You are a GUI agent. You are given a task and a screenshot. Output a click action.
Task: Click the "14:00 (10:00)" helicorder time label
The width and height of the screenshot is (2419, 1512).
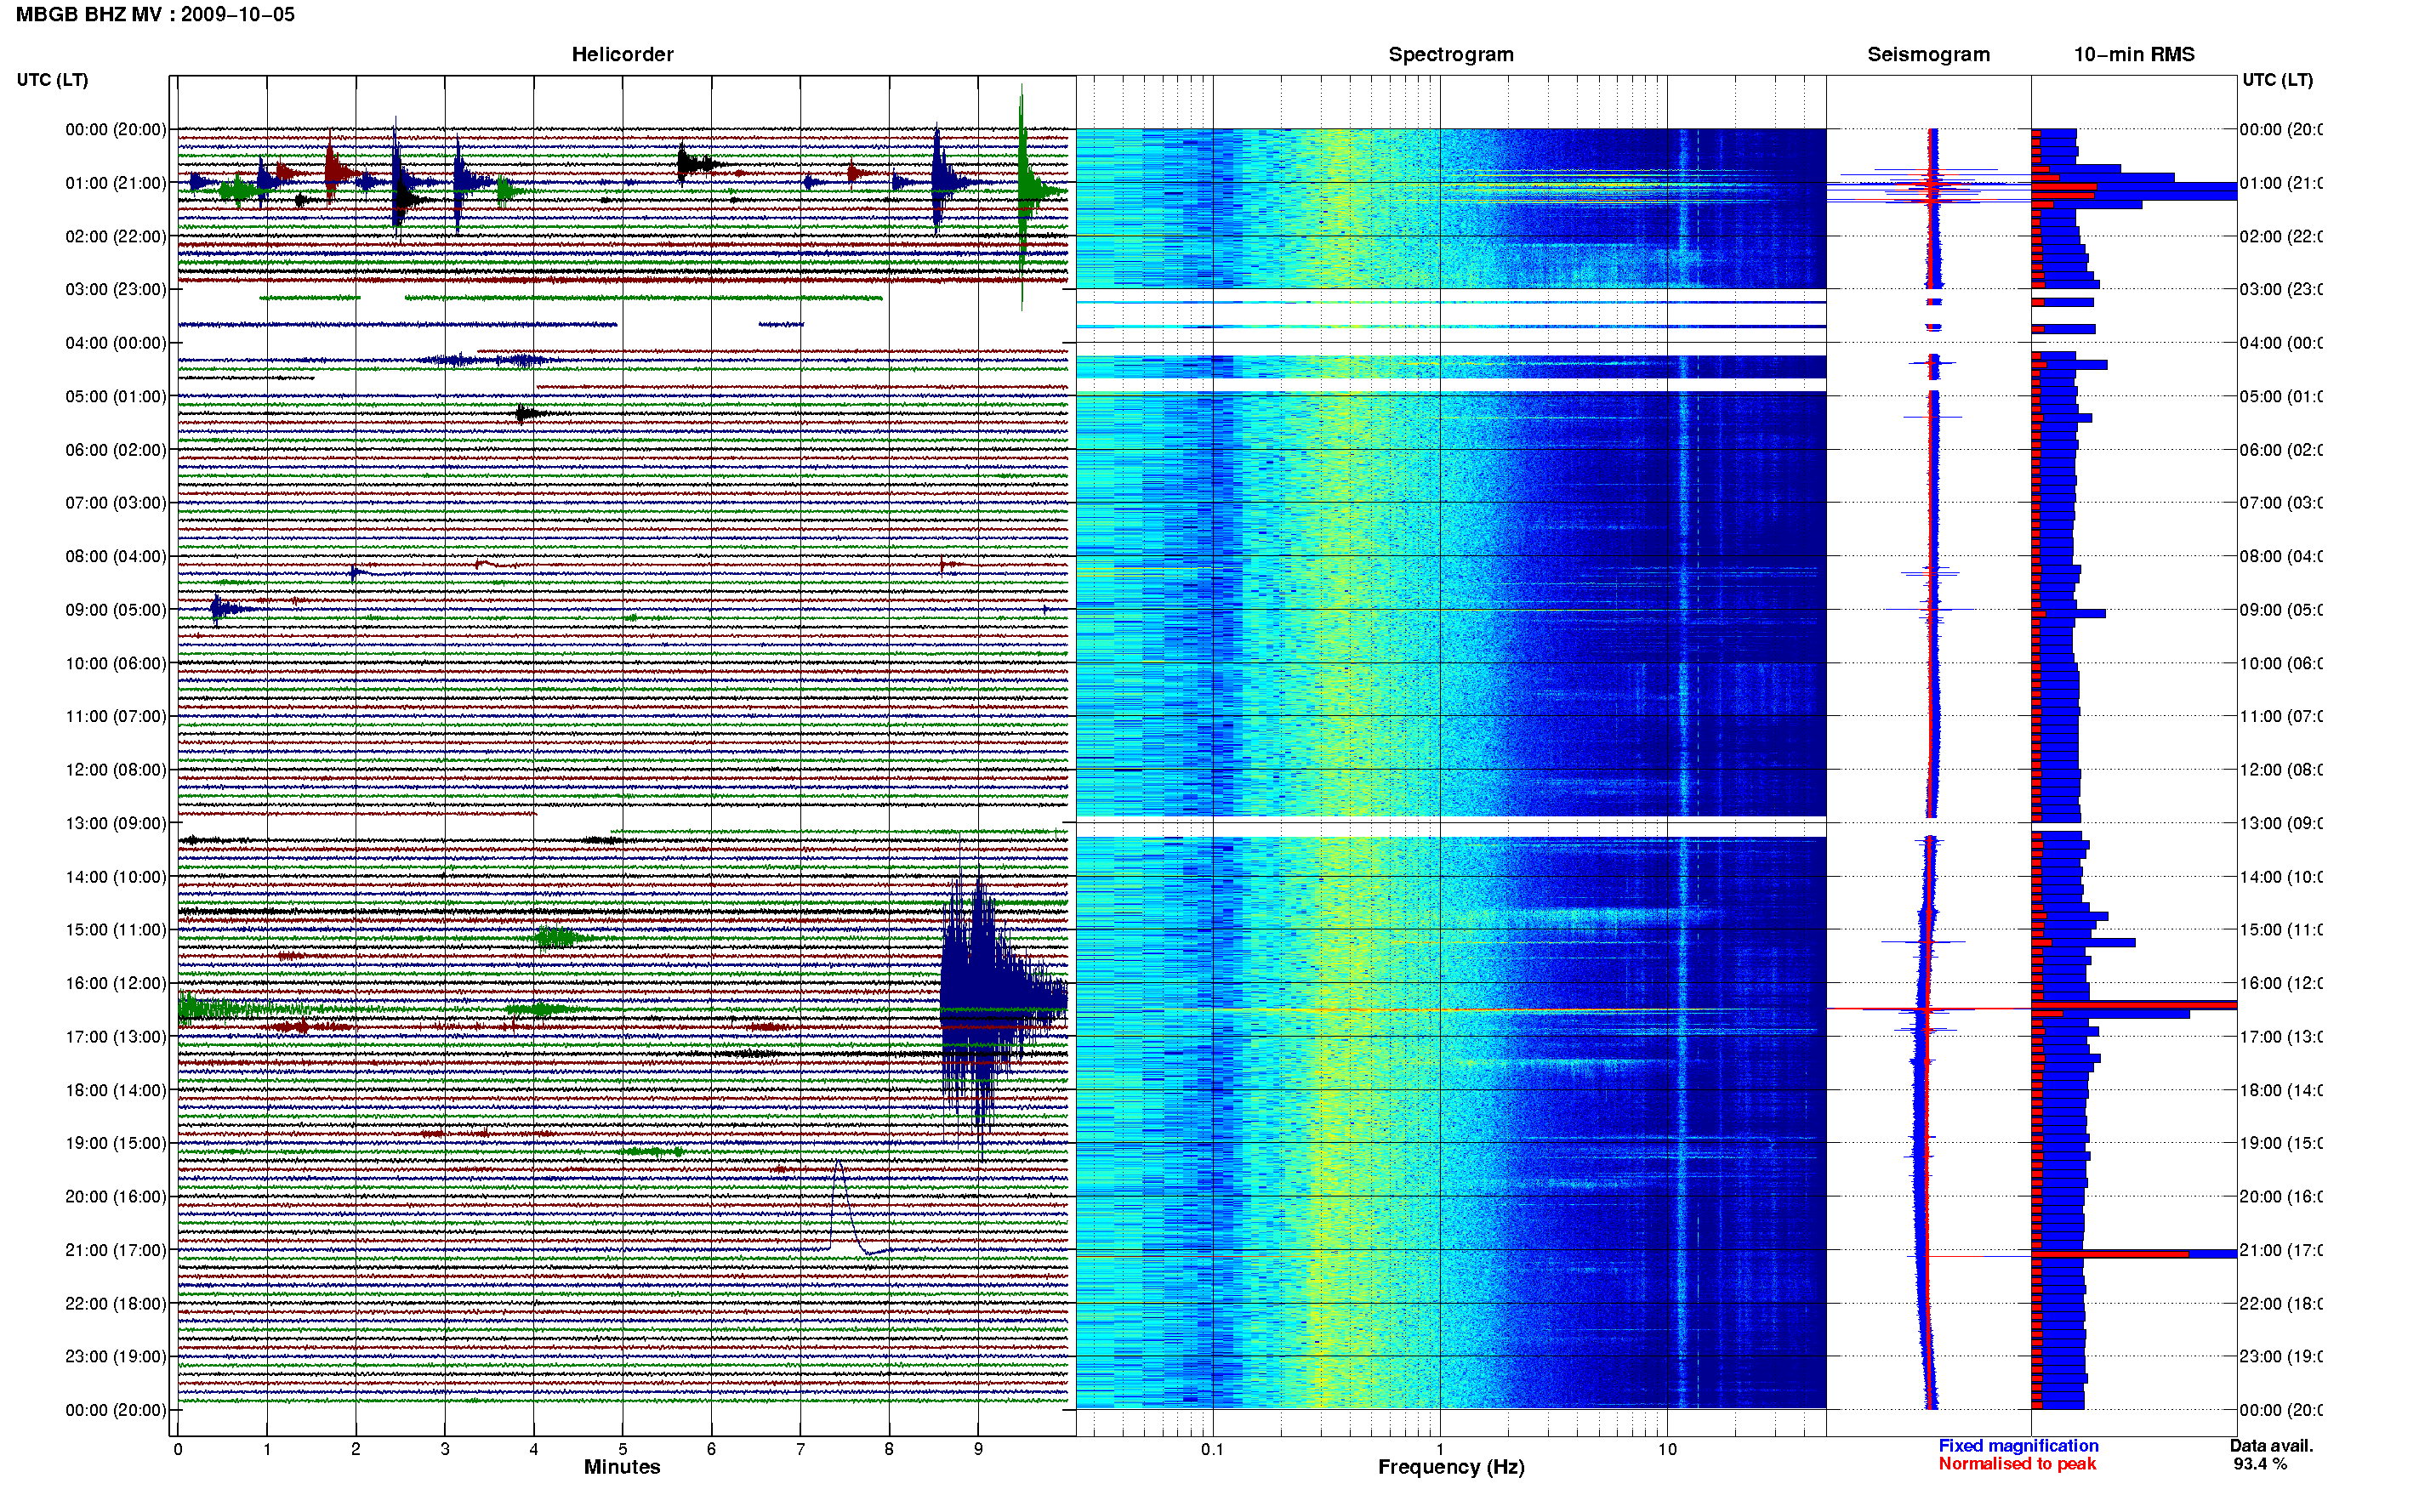(x=116, y=877)
